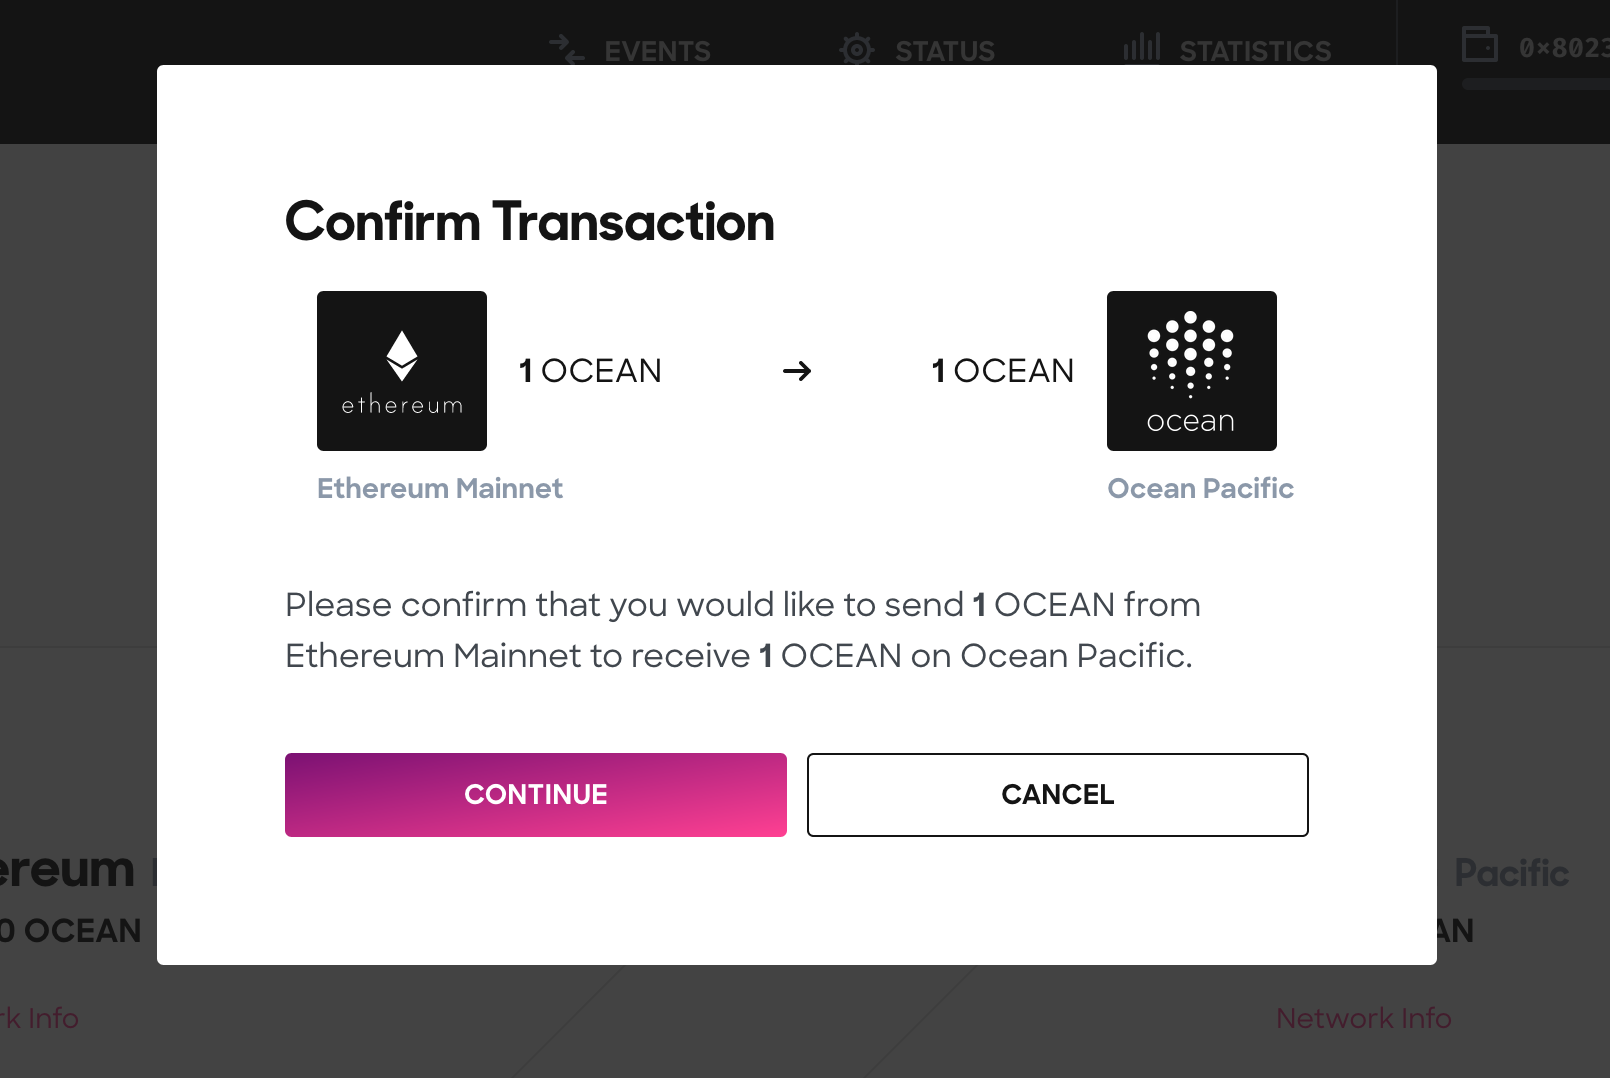This screenshot has width=1610, height=1078.
Task: Click the Status gear icon
Action: [x=857, y=49]
